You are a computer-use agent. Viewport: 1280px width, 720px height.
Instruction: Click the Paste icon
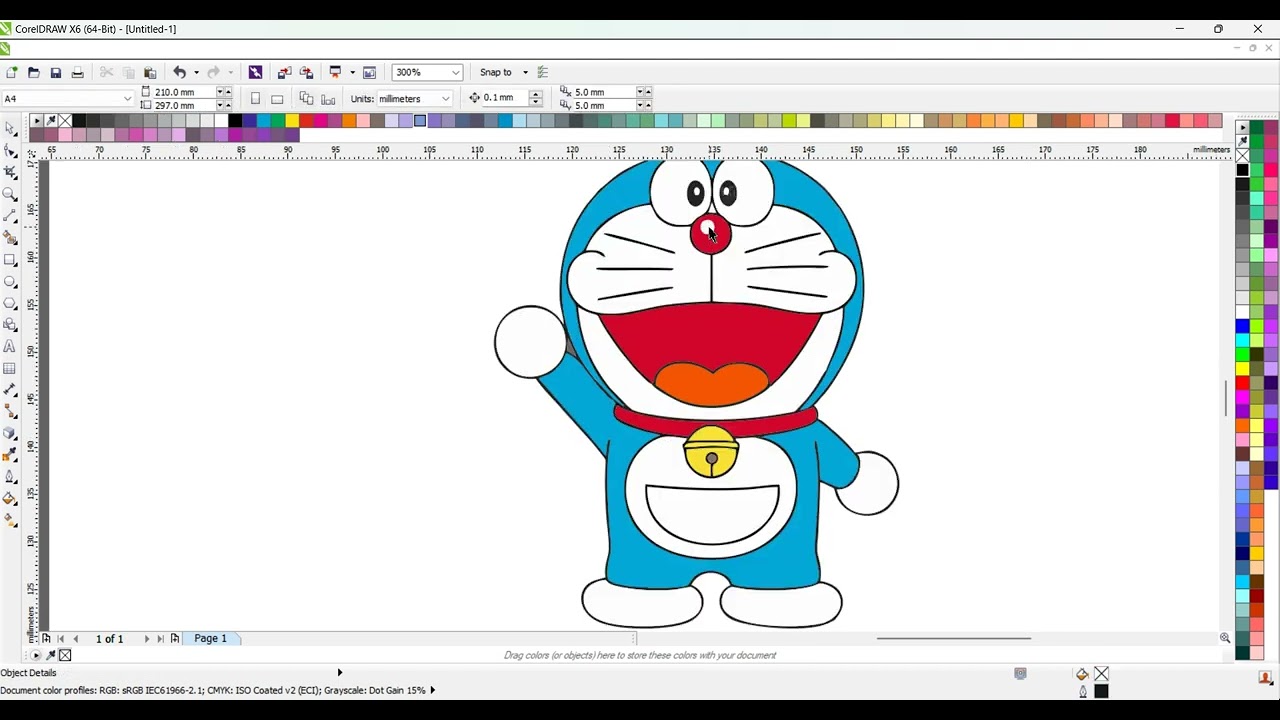click(x=150, y=72)
